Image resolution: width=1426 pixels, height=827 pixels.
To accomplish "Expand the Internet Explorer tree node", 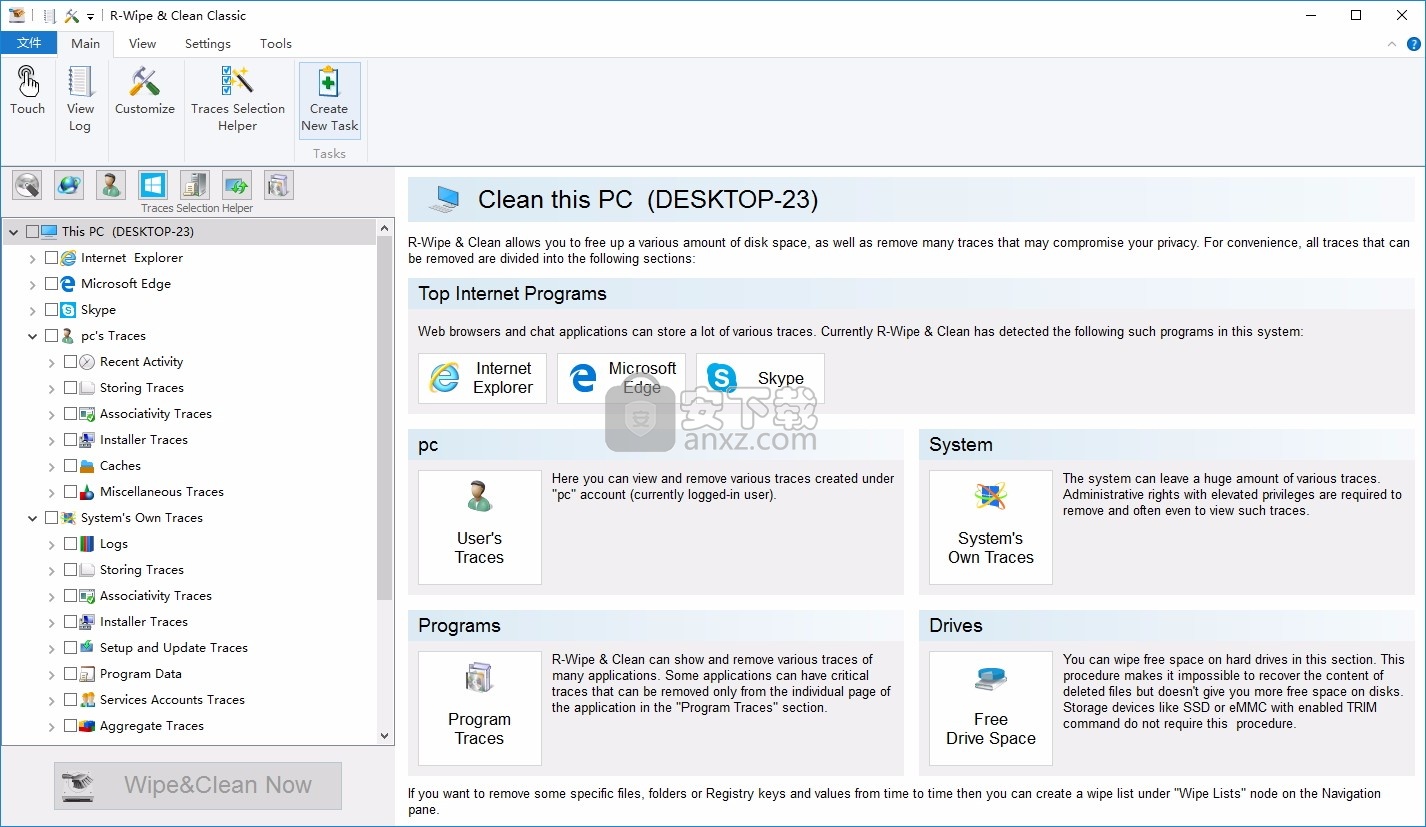I will [33, 258].
